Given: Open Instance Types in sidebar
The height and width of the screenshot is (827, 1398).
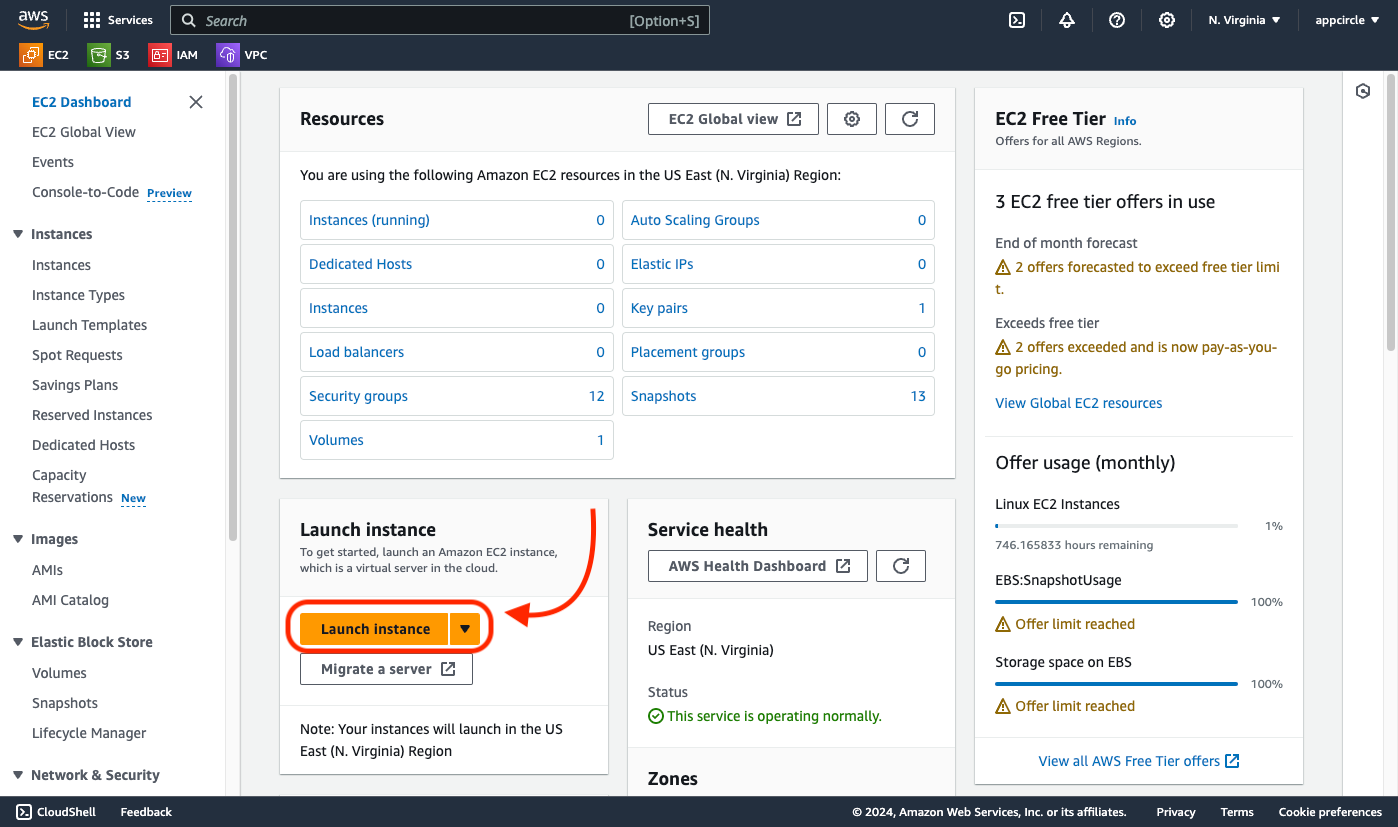Looking at the screenshot, I should pos(78,295).
